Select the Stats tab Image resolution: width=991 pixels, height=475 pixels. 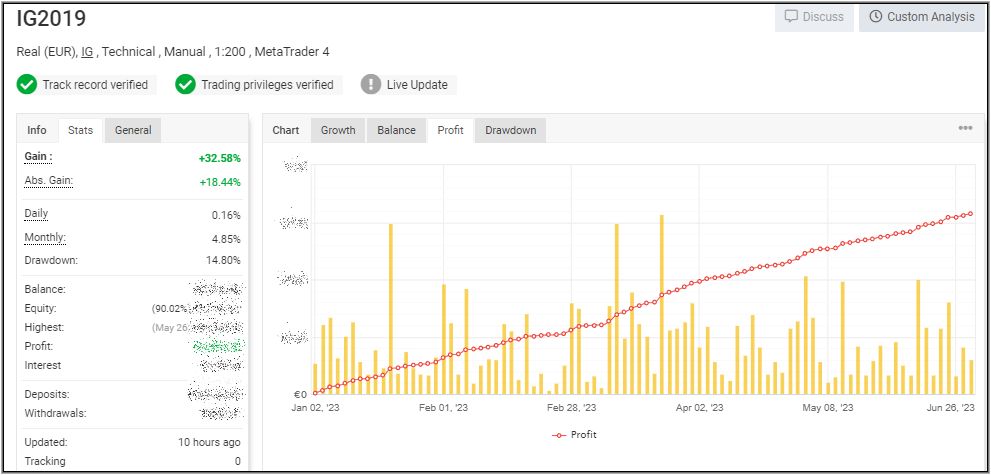click(x=81, y=130)
